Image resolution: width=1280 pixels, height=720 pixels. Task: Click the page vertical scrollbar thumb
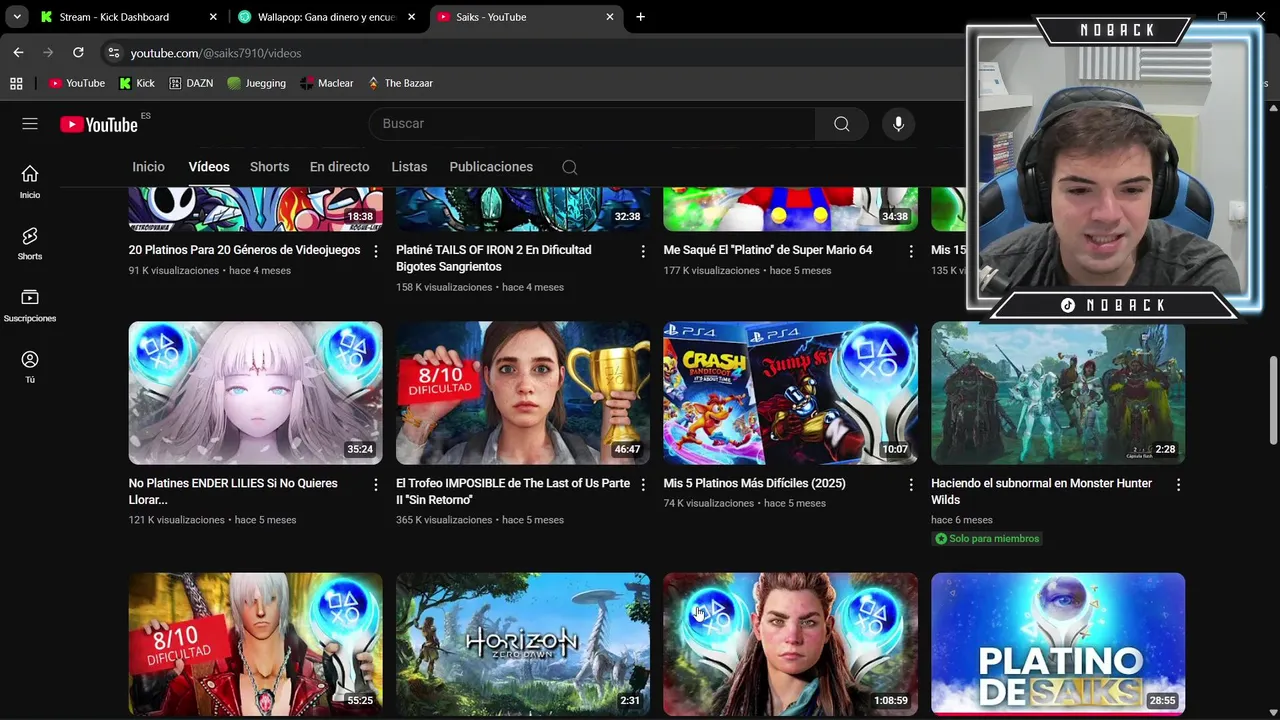[1273, 400]
